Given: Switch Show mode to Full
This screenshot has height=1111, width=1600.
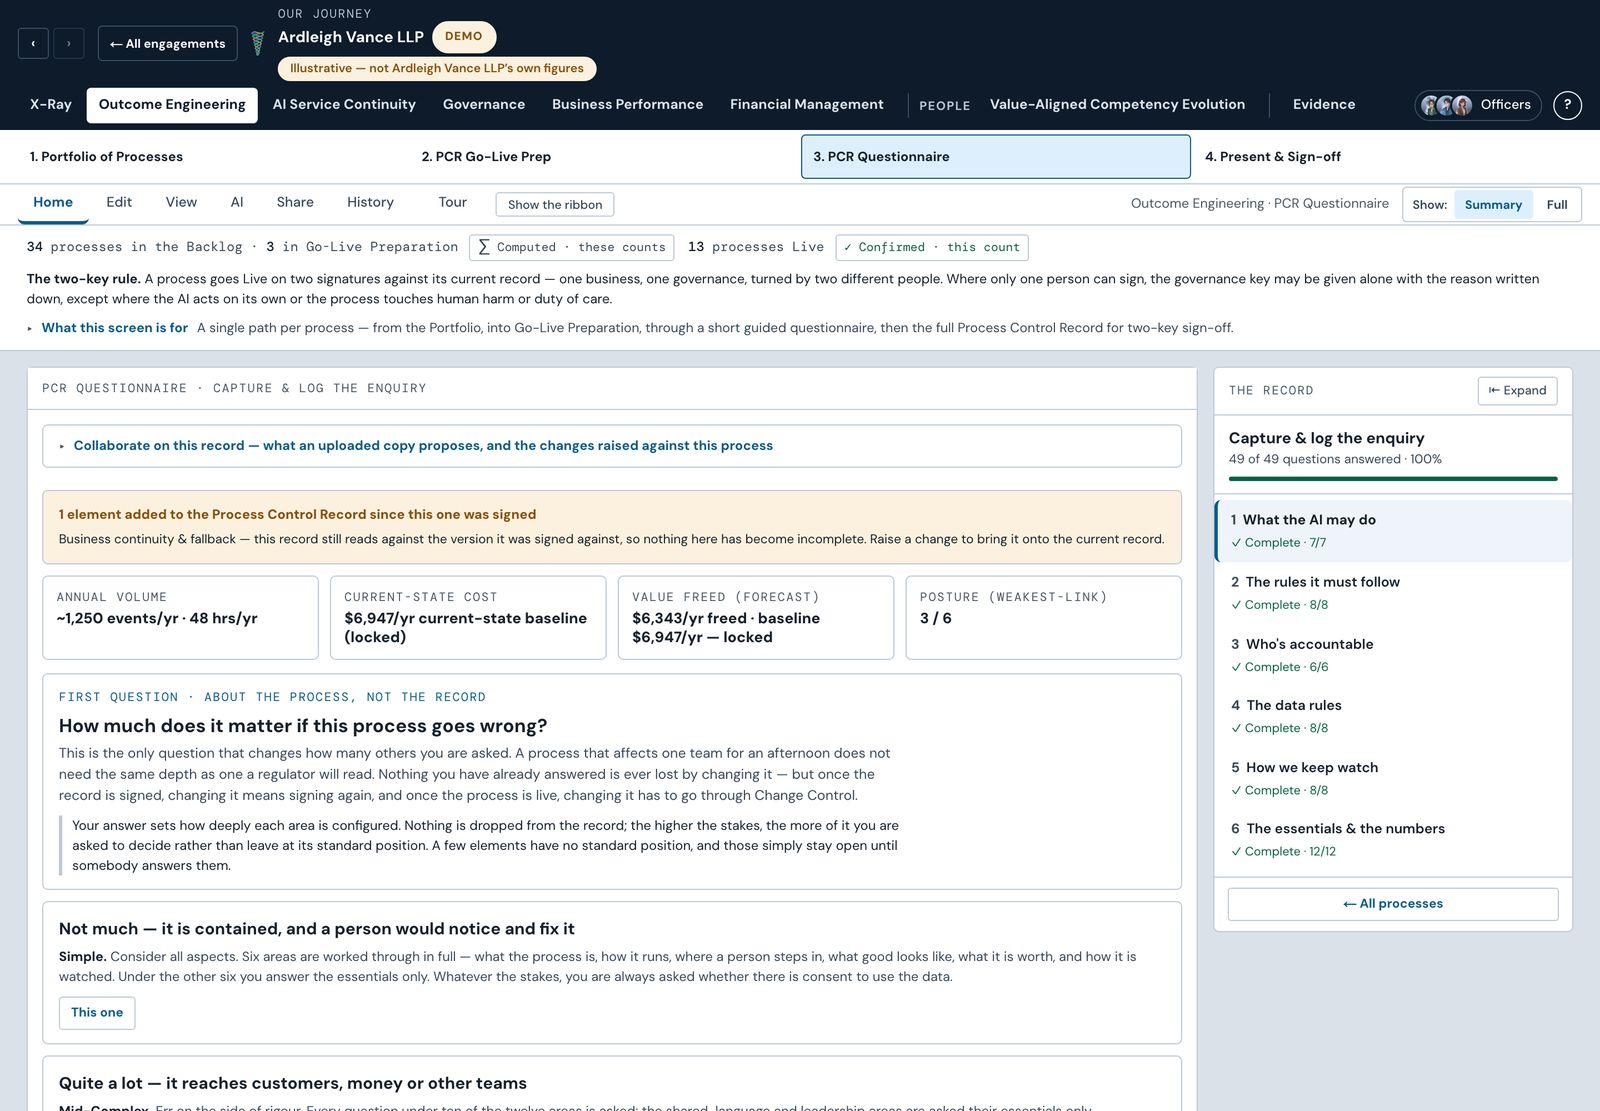Looking at the screenshot, I should click(x=1557, y=205).
